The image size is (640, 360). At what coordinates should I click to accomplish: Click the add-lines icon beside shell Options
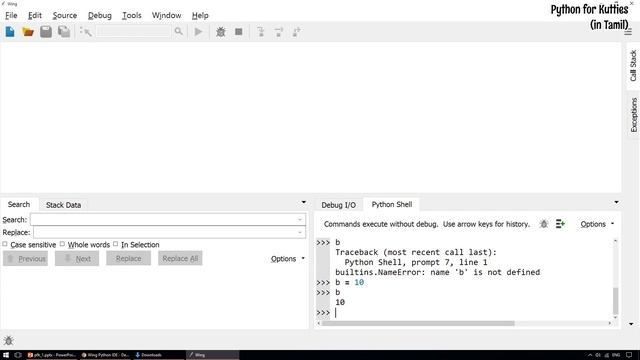point(560,224)
